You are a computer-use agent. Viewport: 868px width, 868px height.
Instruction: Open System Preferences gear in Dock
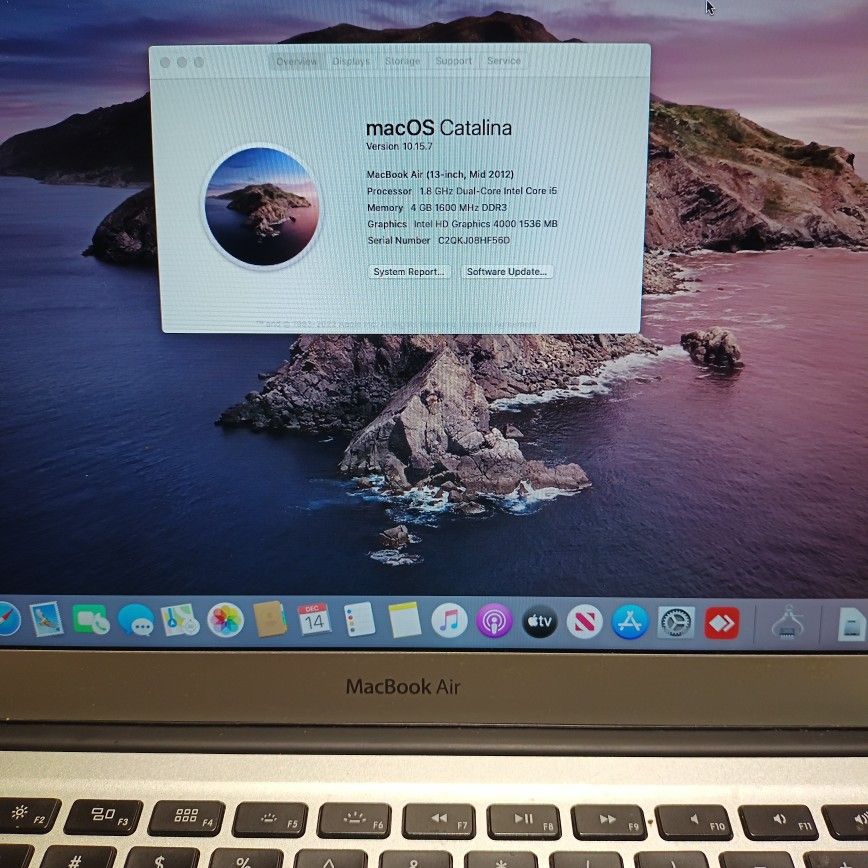tap(676, 622)
